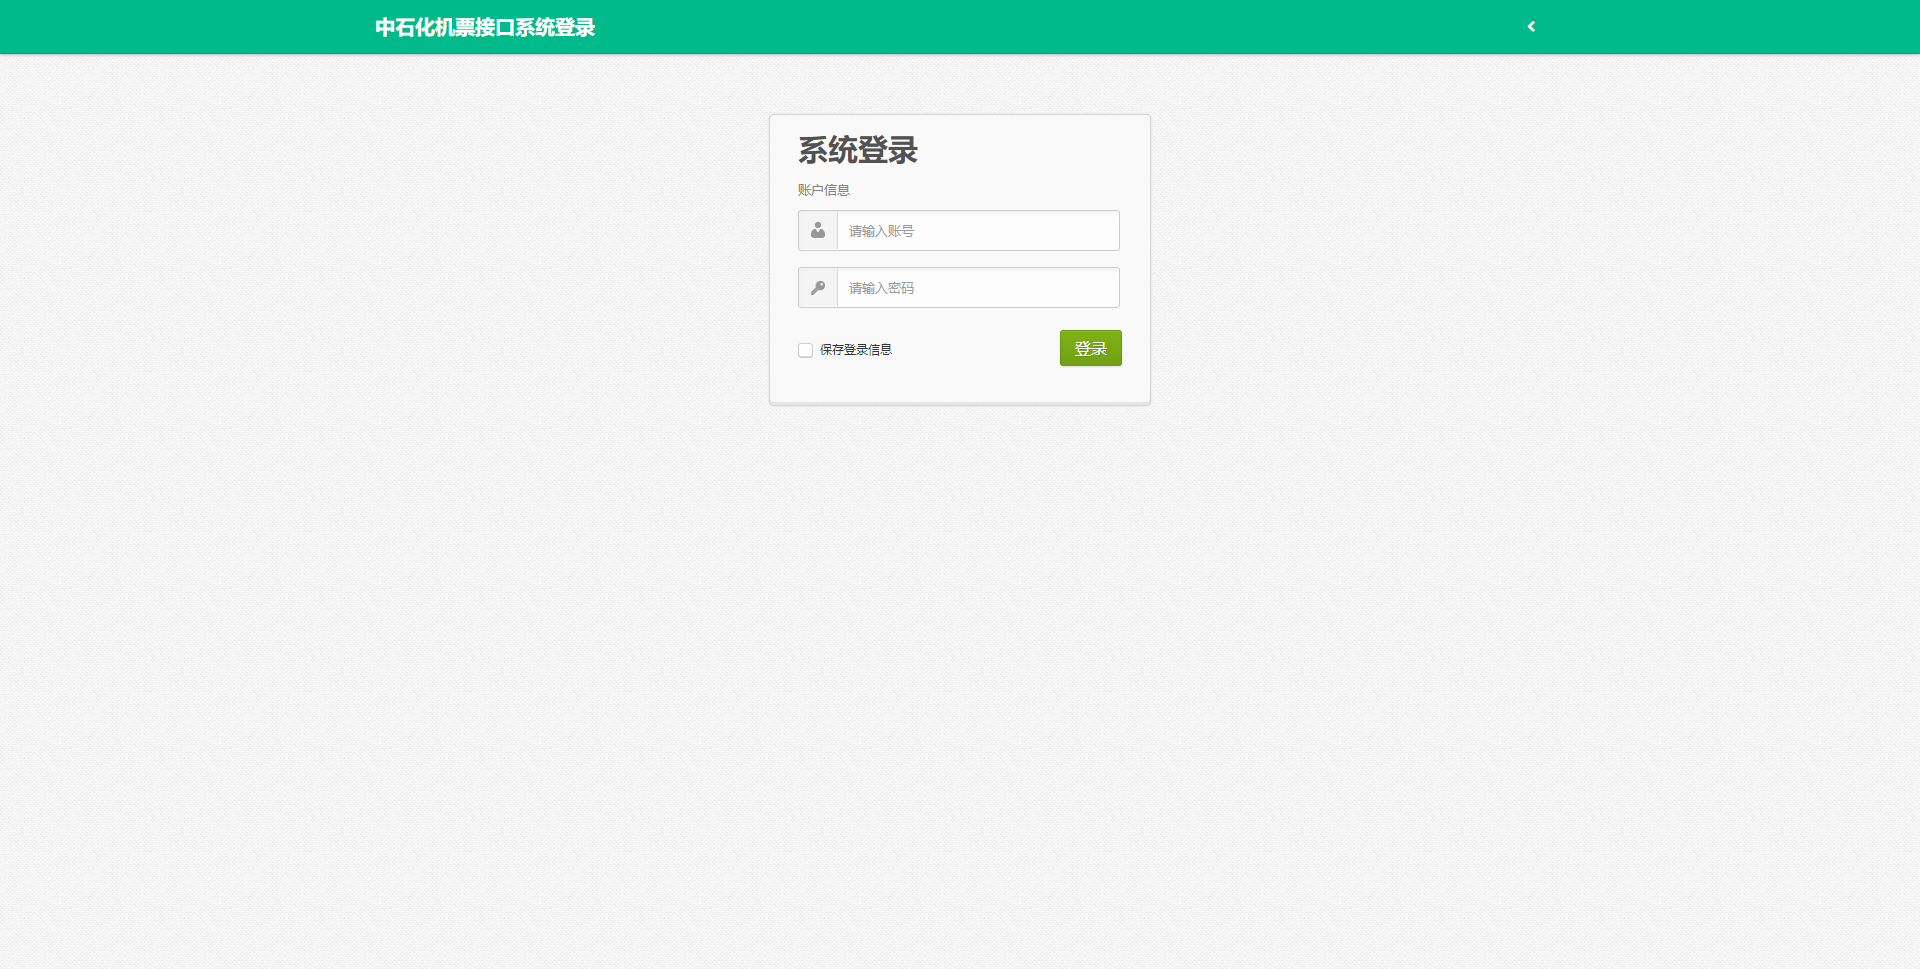Click the 账户信息 label

pos(824,190)
